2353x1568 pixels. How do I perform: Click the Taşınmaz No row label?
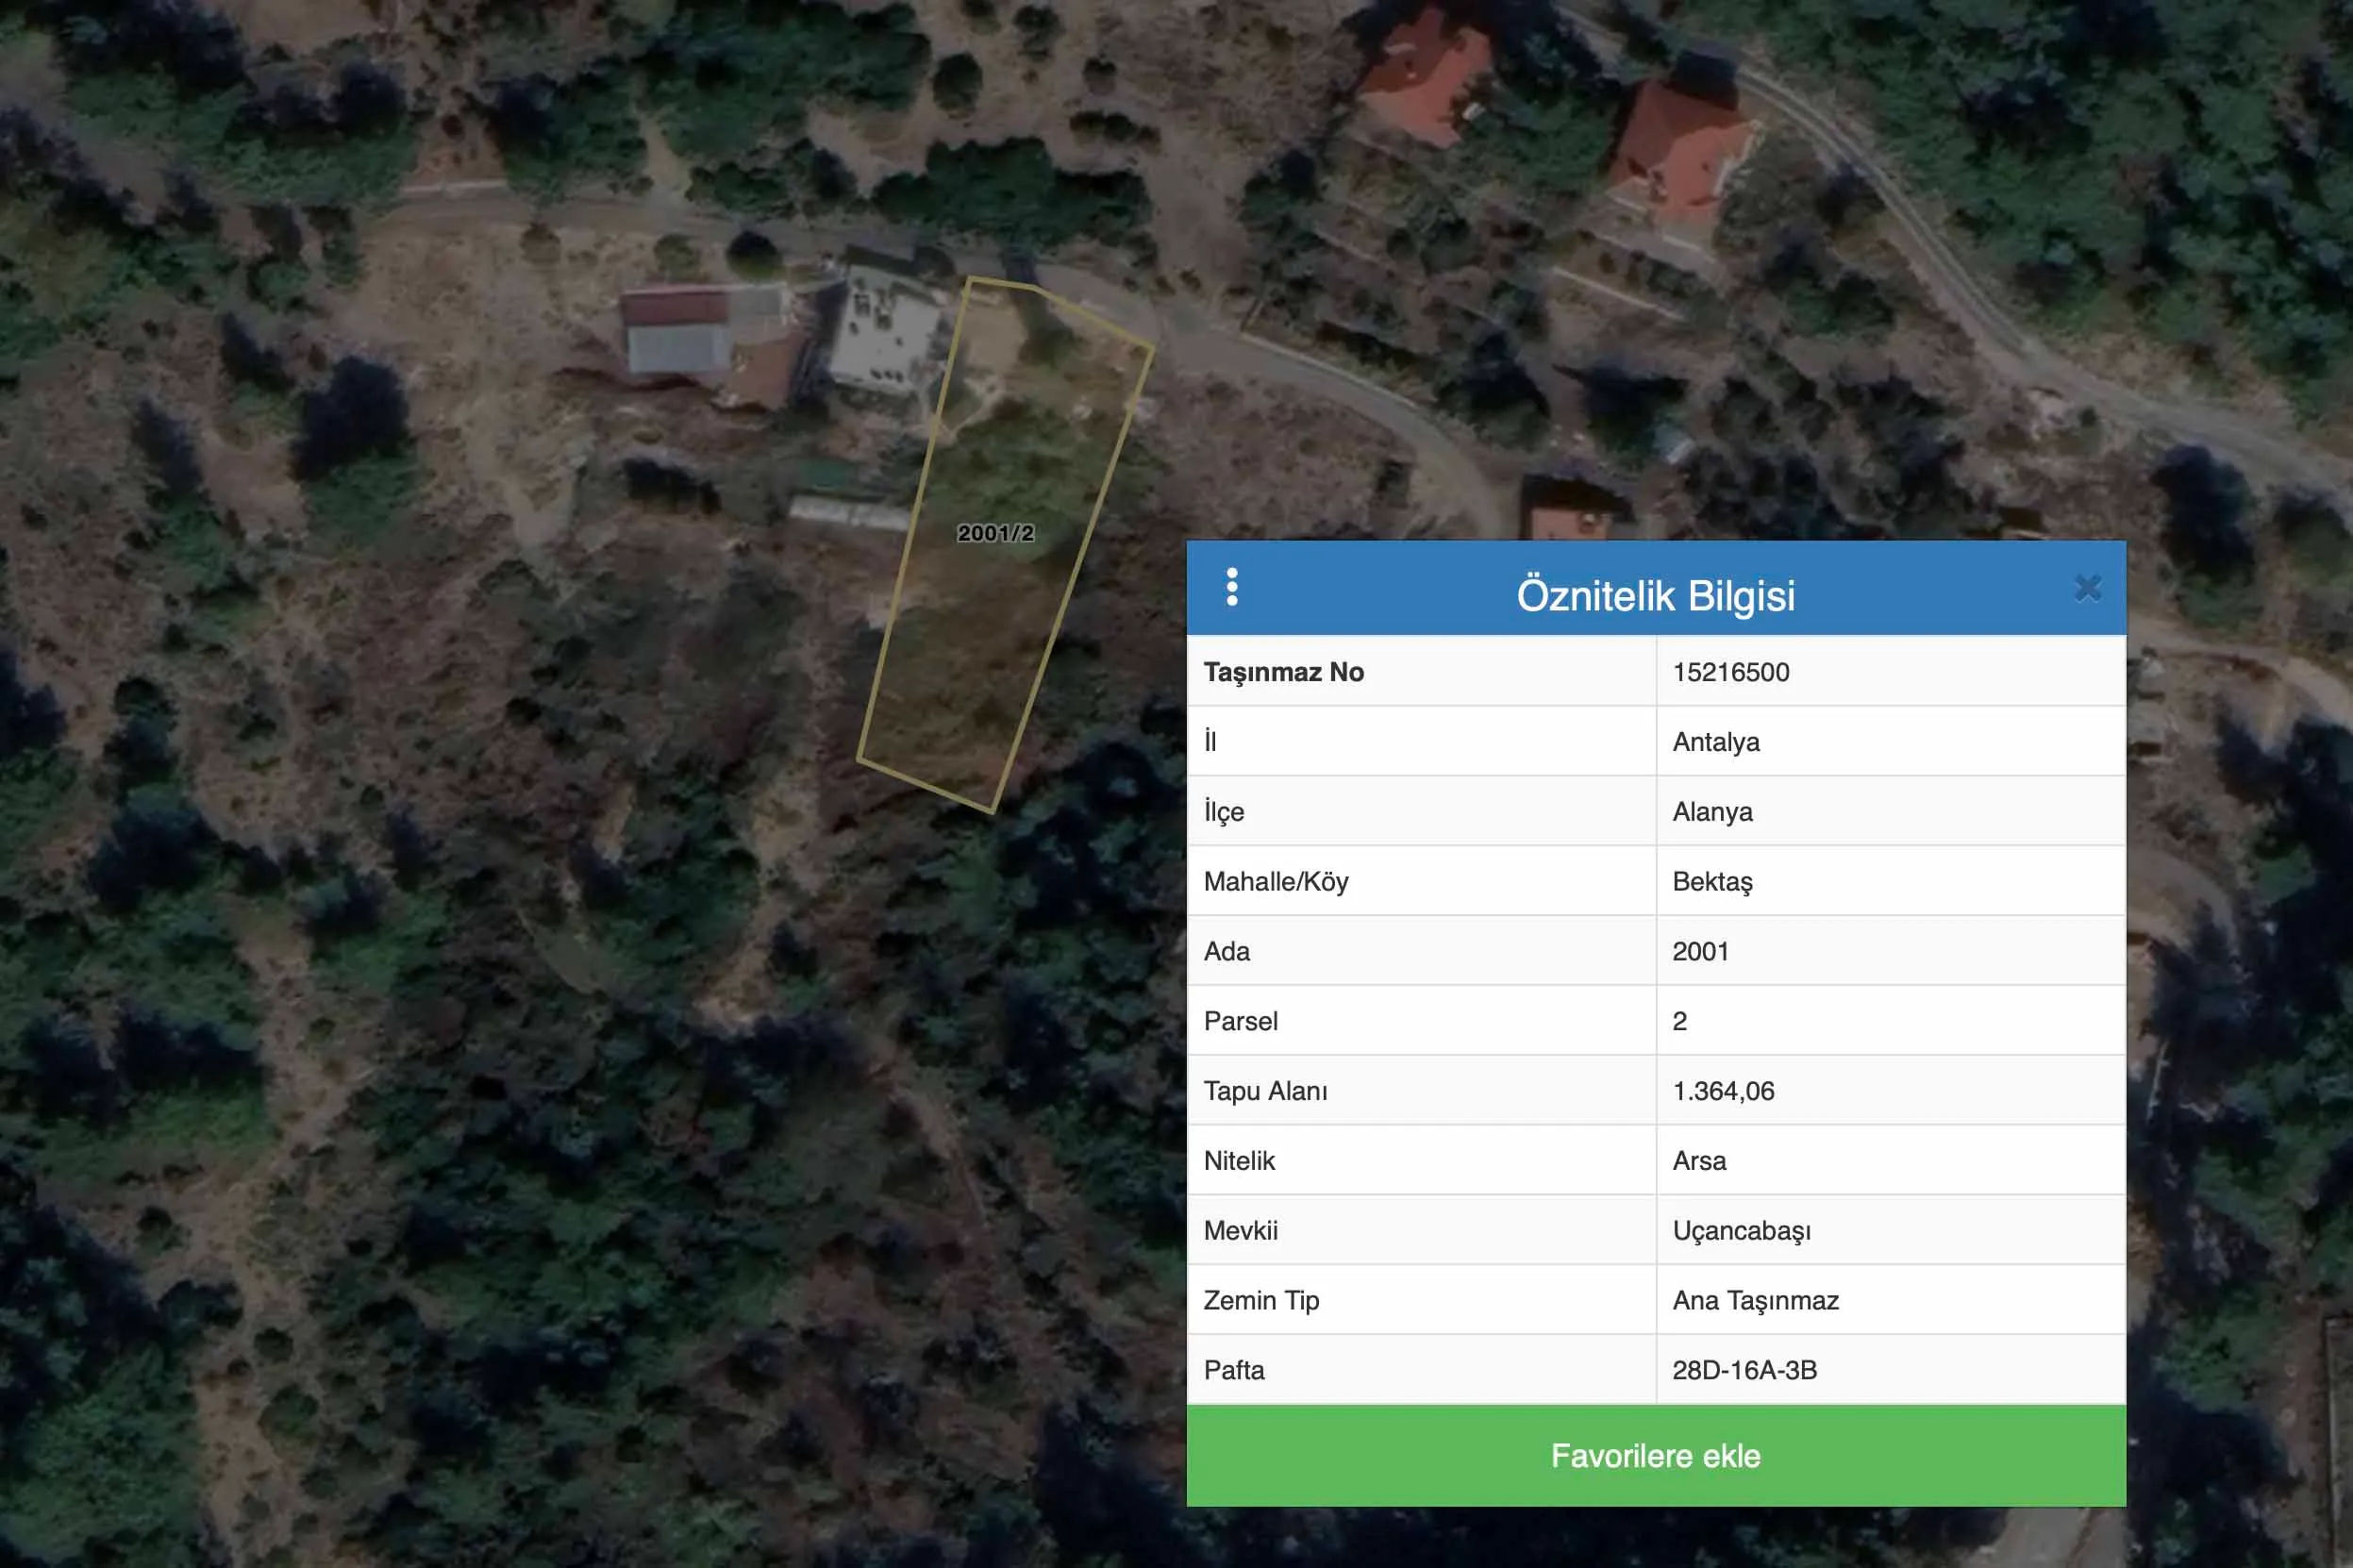coord(1283,672)
